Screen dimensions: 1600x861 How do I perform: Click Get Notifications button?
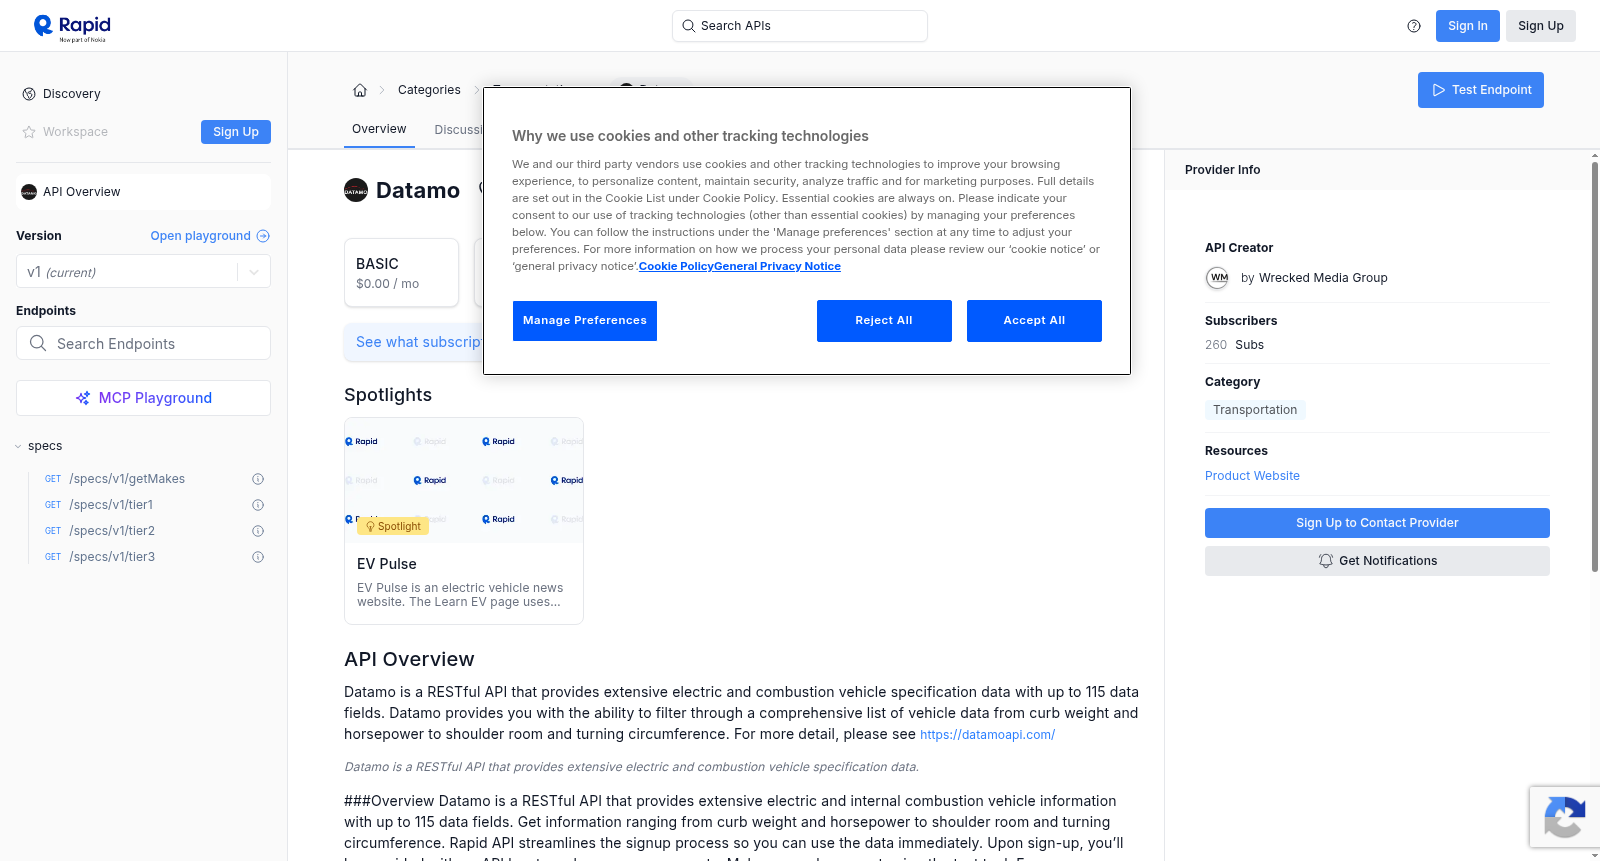tap(1377, 561)
